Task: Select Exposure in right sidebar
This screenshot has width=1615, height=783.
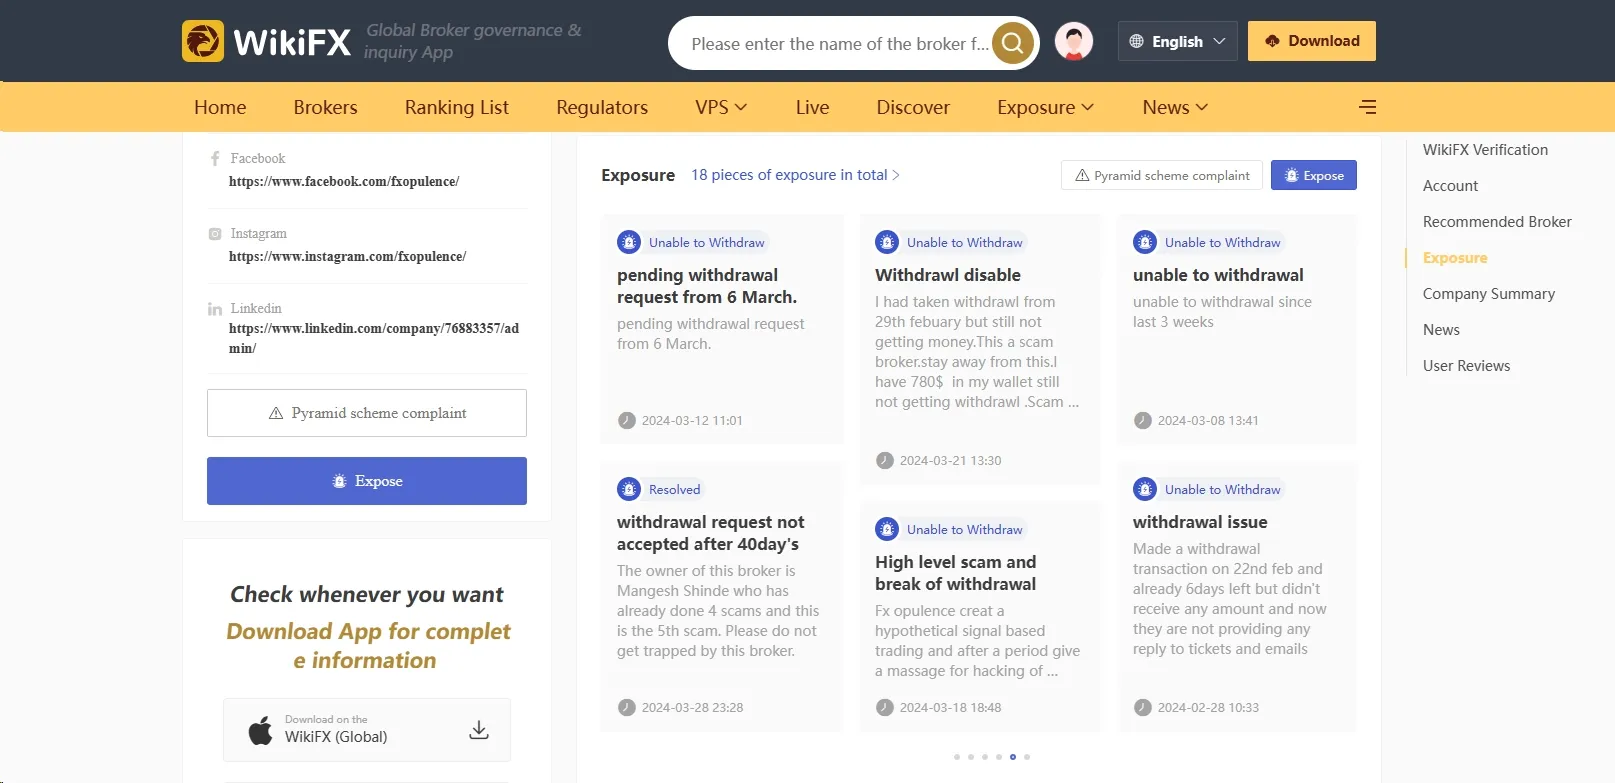Action: pos(1455,258)
